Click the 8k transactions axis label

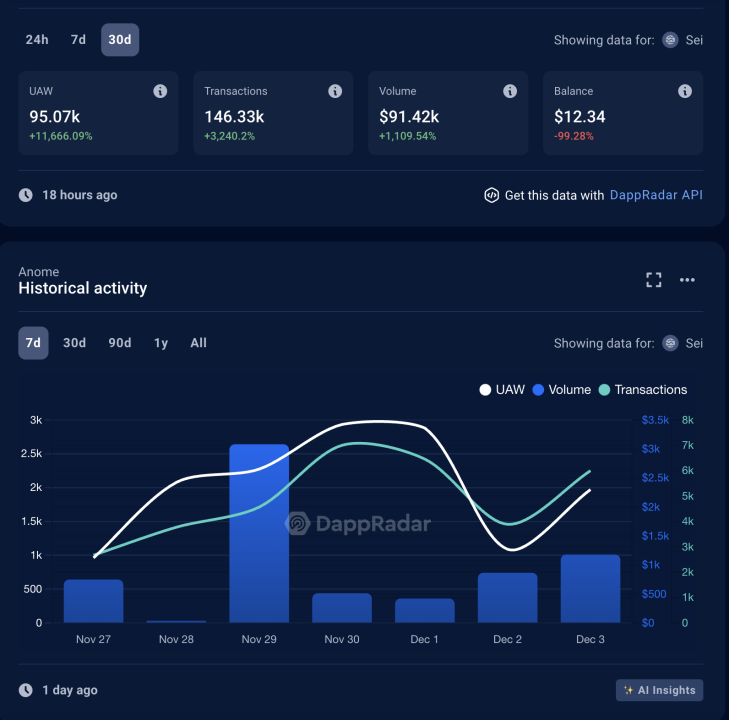pyautogui.click(x=688, y=420)
